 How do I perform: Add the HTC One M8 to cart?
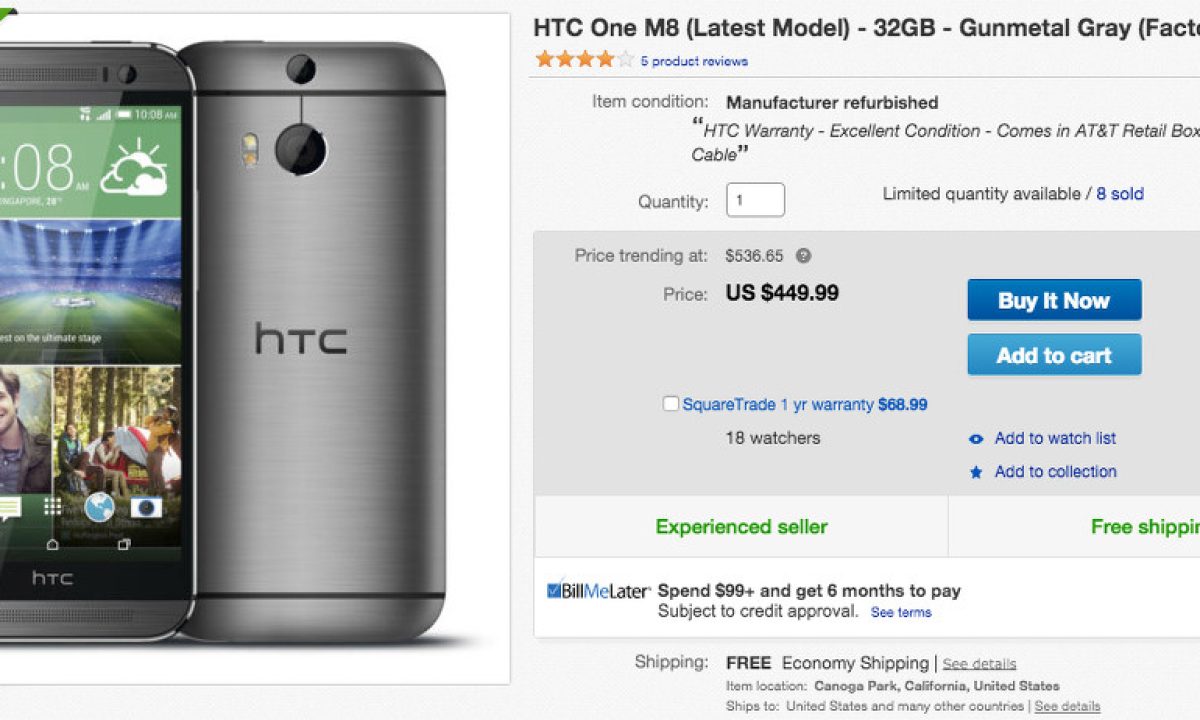[x=1054, y=355]
